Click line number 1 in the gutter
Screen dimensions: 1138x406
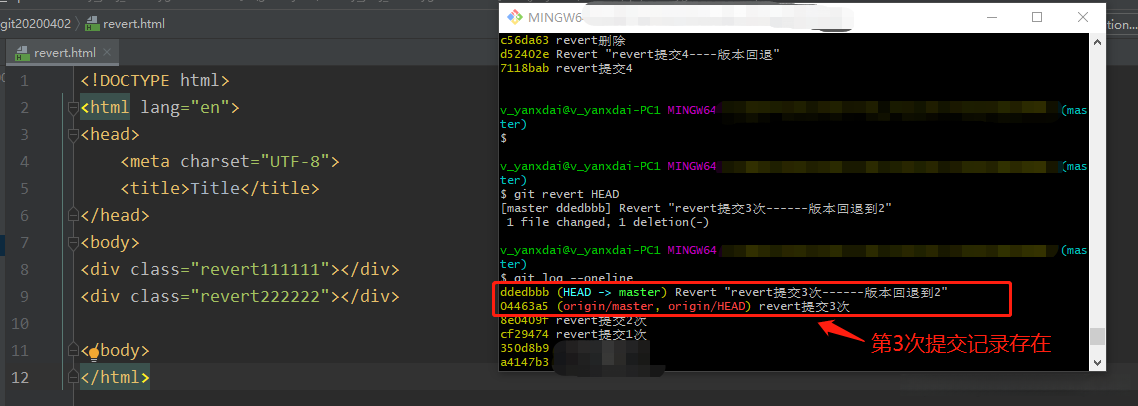point(25,80)
